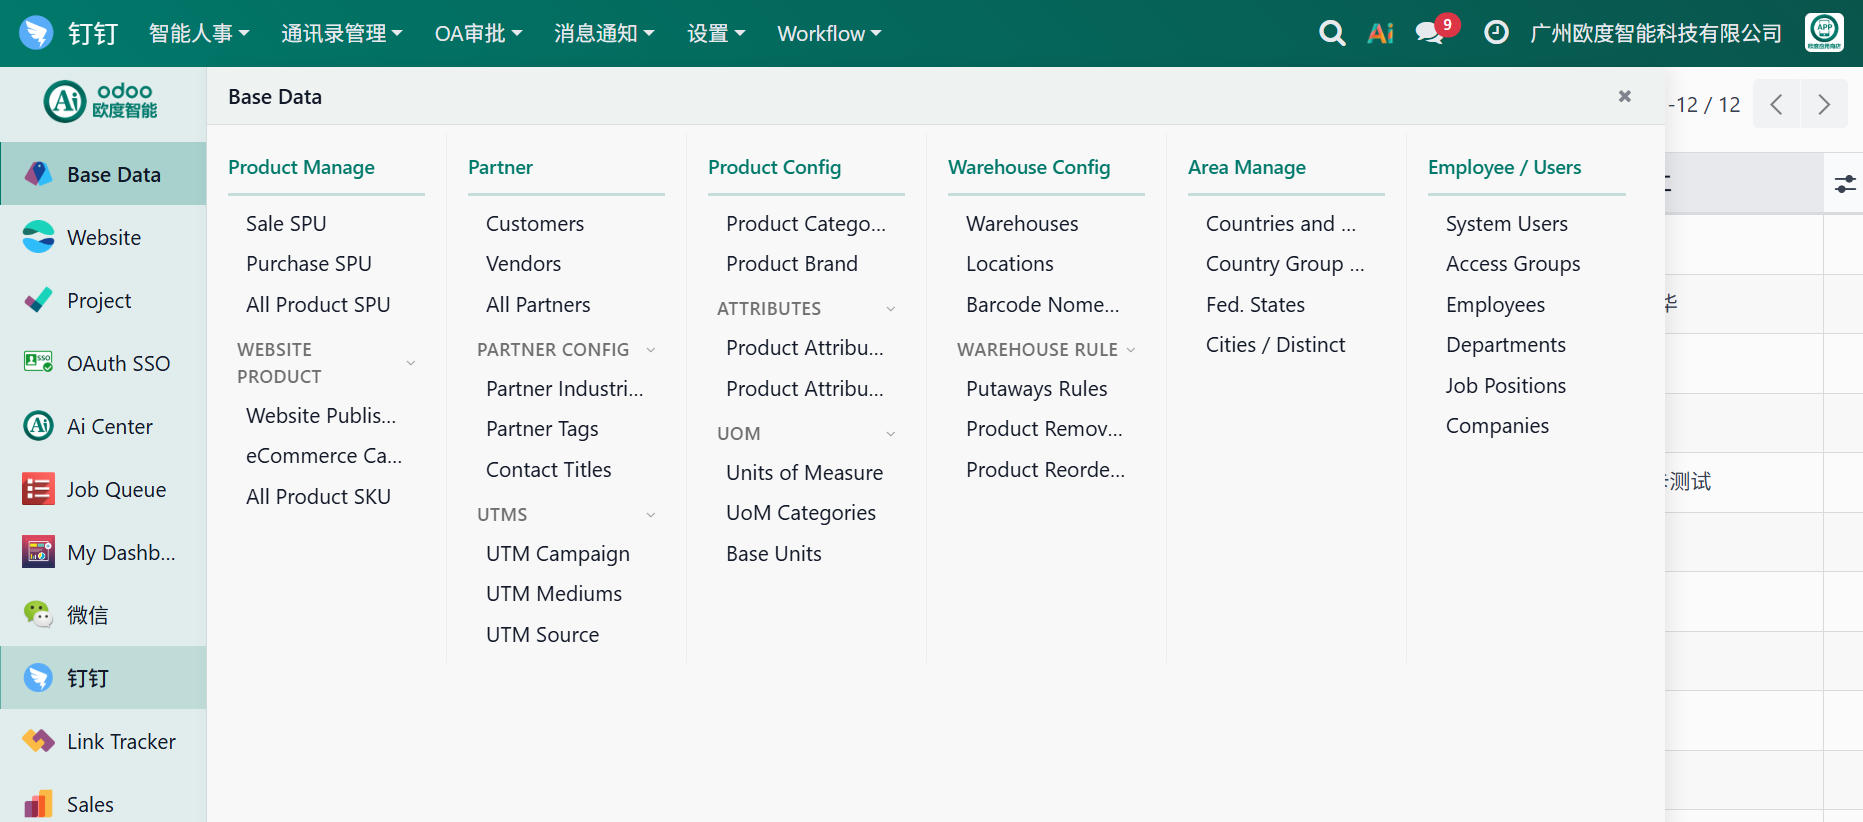This screenshot has height=822, width=1863.
Task: Open Job Queue app in sidebar
Action: click(103, 489)
